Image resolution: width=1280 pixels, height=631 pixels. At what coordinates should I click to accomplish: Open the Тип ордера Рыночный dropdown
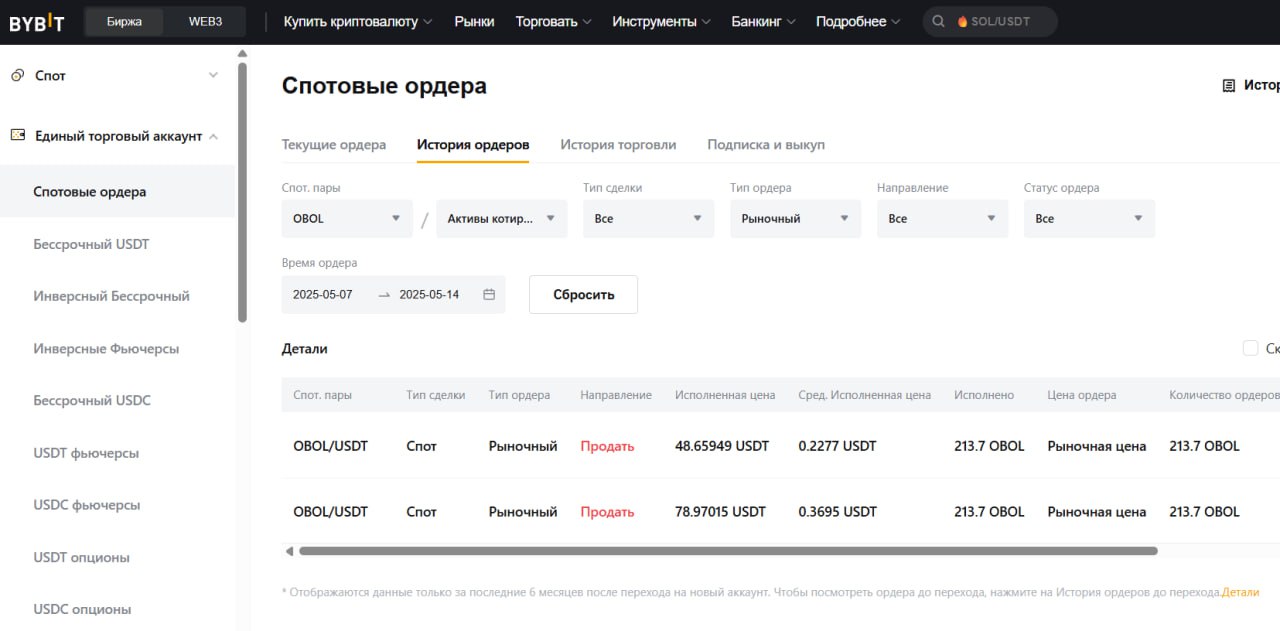pyautogui.click(x=795, y=218)
